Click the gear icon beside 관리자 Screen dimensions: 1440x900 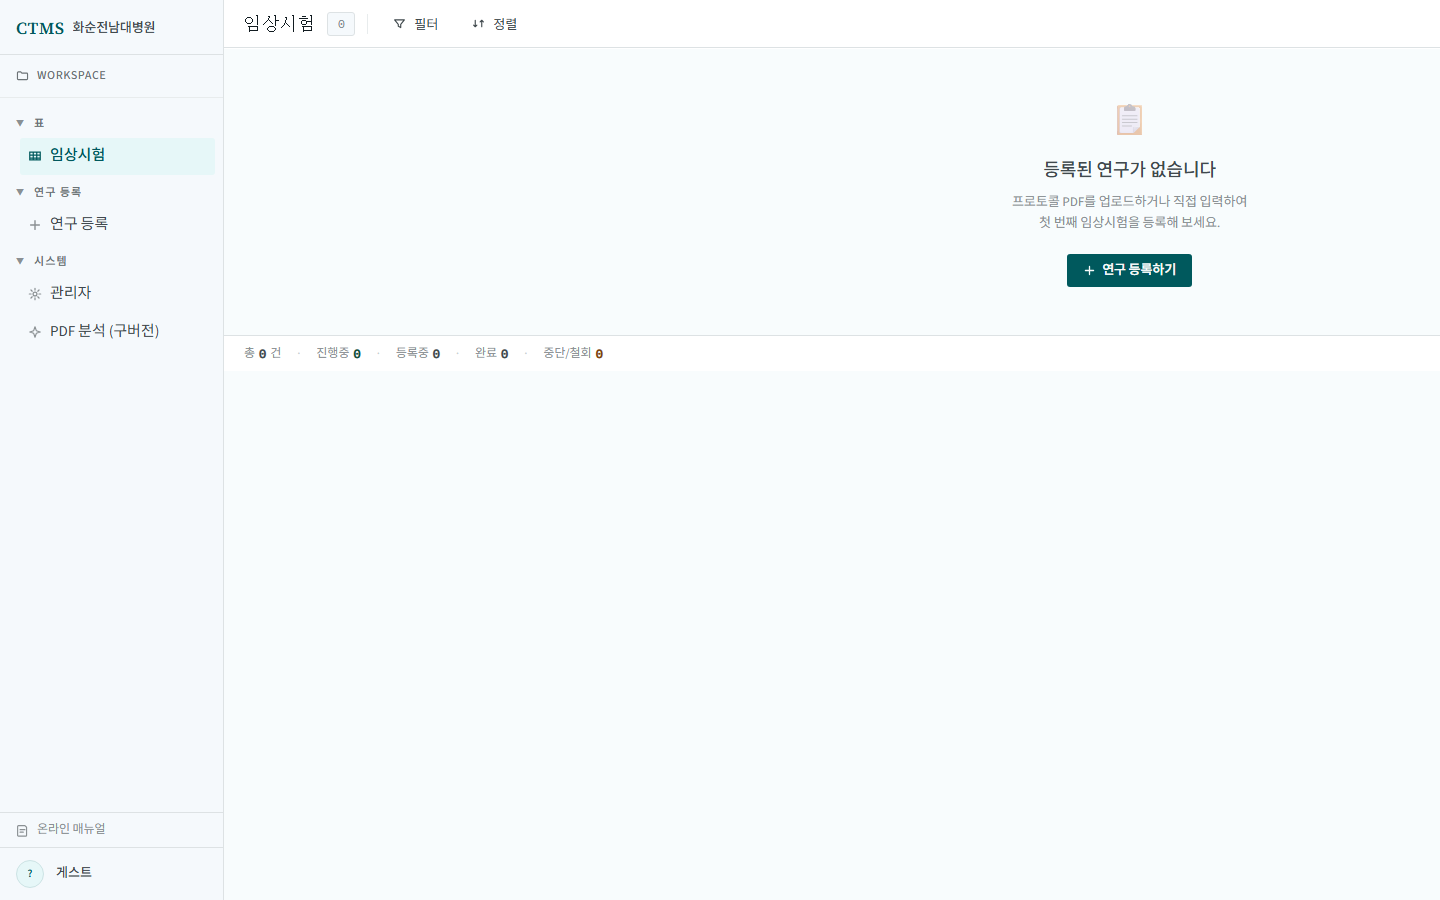click(35, 294)
